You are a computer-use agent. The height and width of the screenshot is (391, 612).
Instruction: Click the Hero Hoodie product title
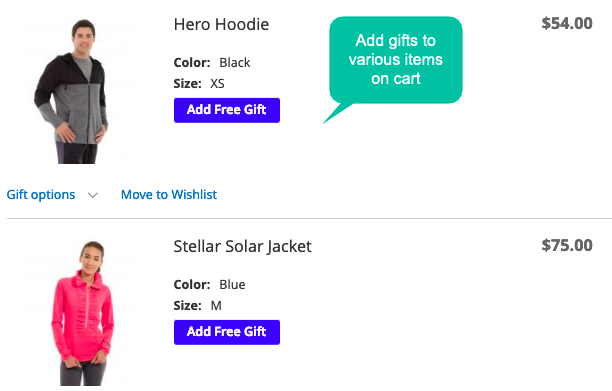coord(221,24)
